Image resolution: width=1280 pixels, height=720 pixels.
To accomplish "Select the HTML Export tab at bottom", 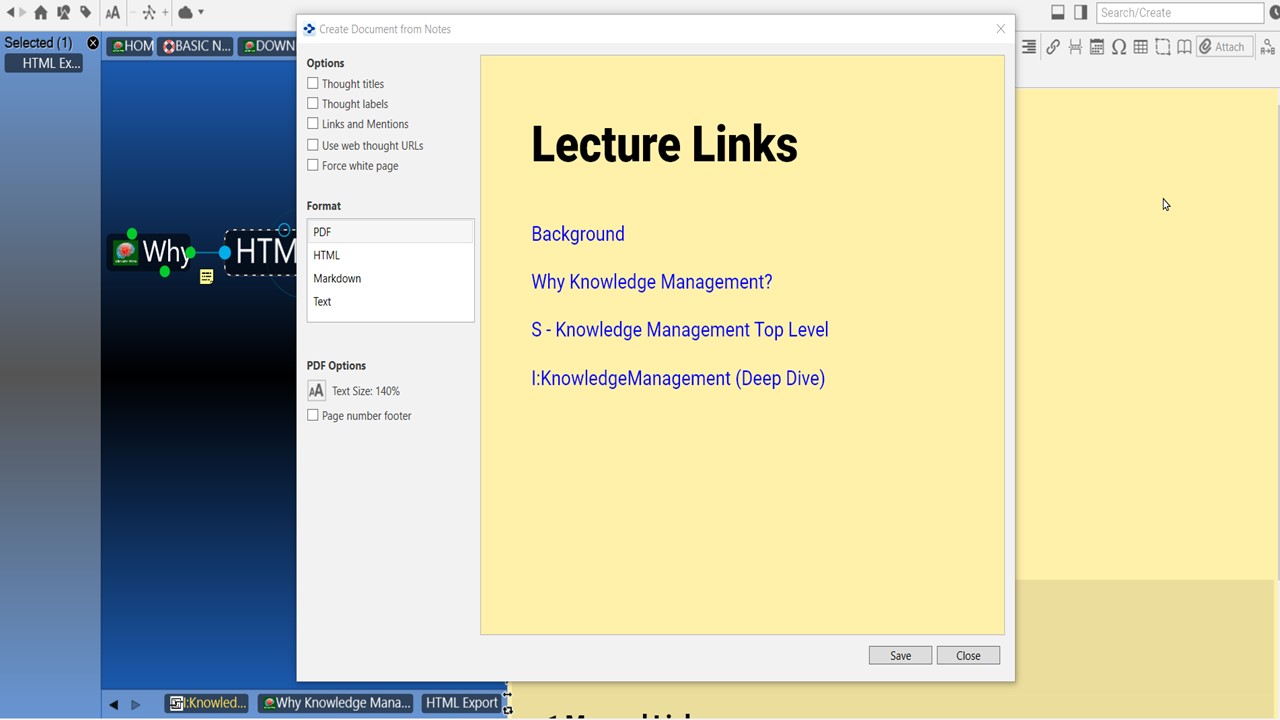I will click(x=461, y=703).
